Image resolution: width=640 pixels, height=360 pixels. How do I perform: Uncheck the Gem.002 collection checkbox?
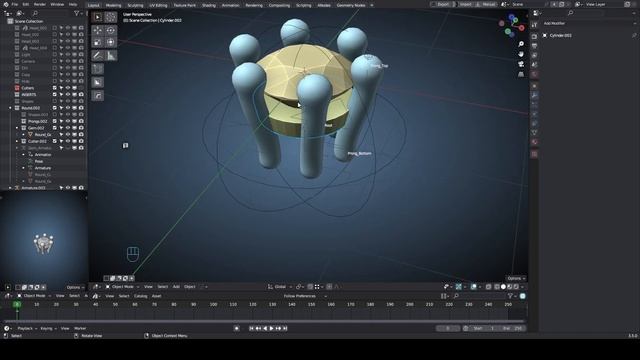[55, 128]
